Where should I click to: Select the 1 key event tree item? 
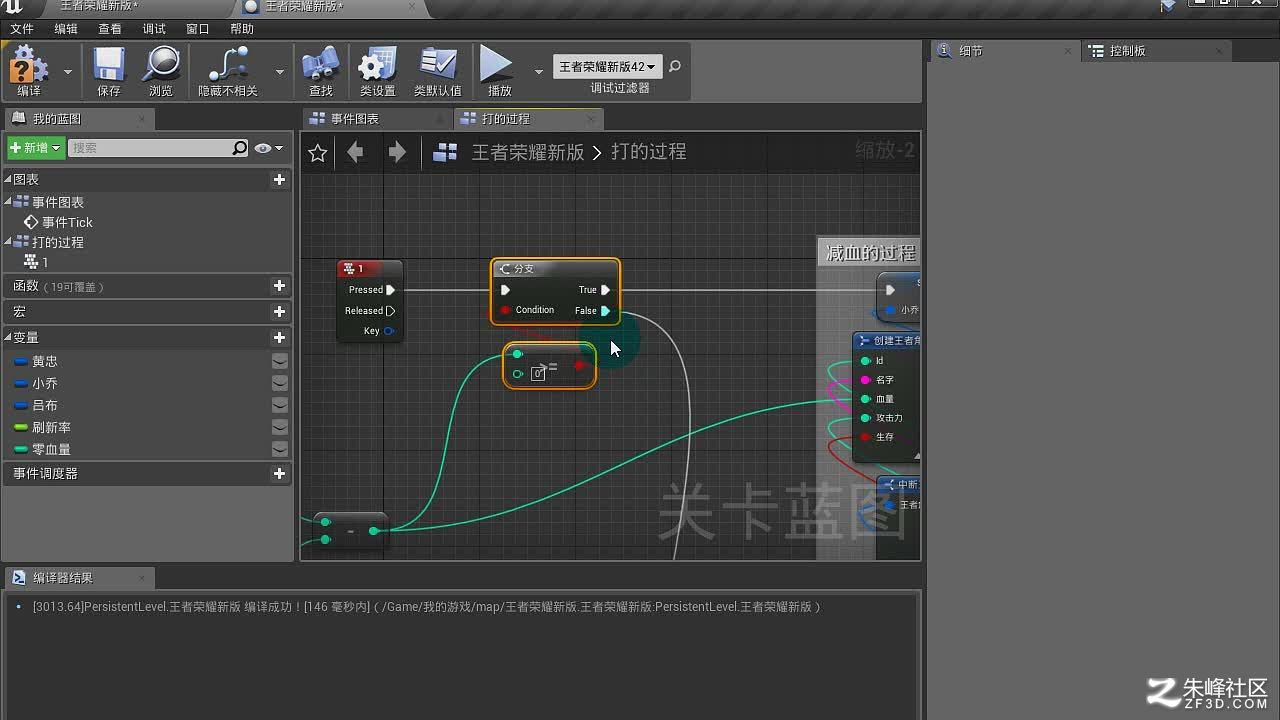[x=45, y=262]
